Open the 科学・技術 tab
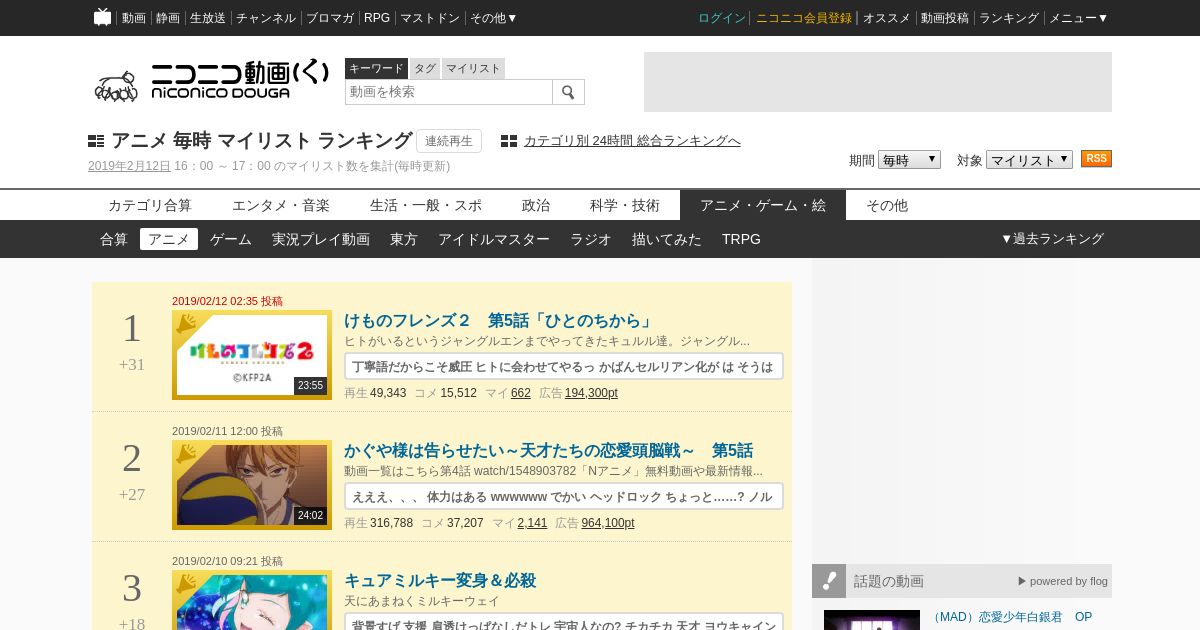The width and height of the screenshot is (1200, 630). [625, 205]
